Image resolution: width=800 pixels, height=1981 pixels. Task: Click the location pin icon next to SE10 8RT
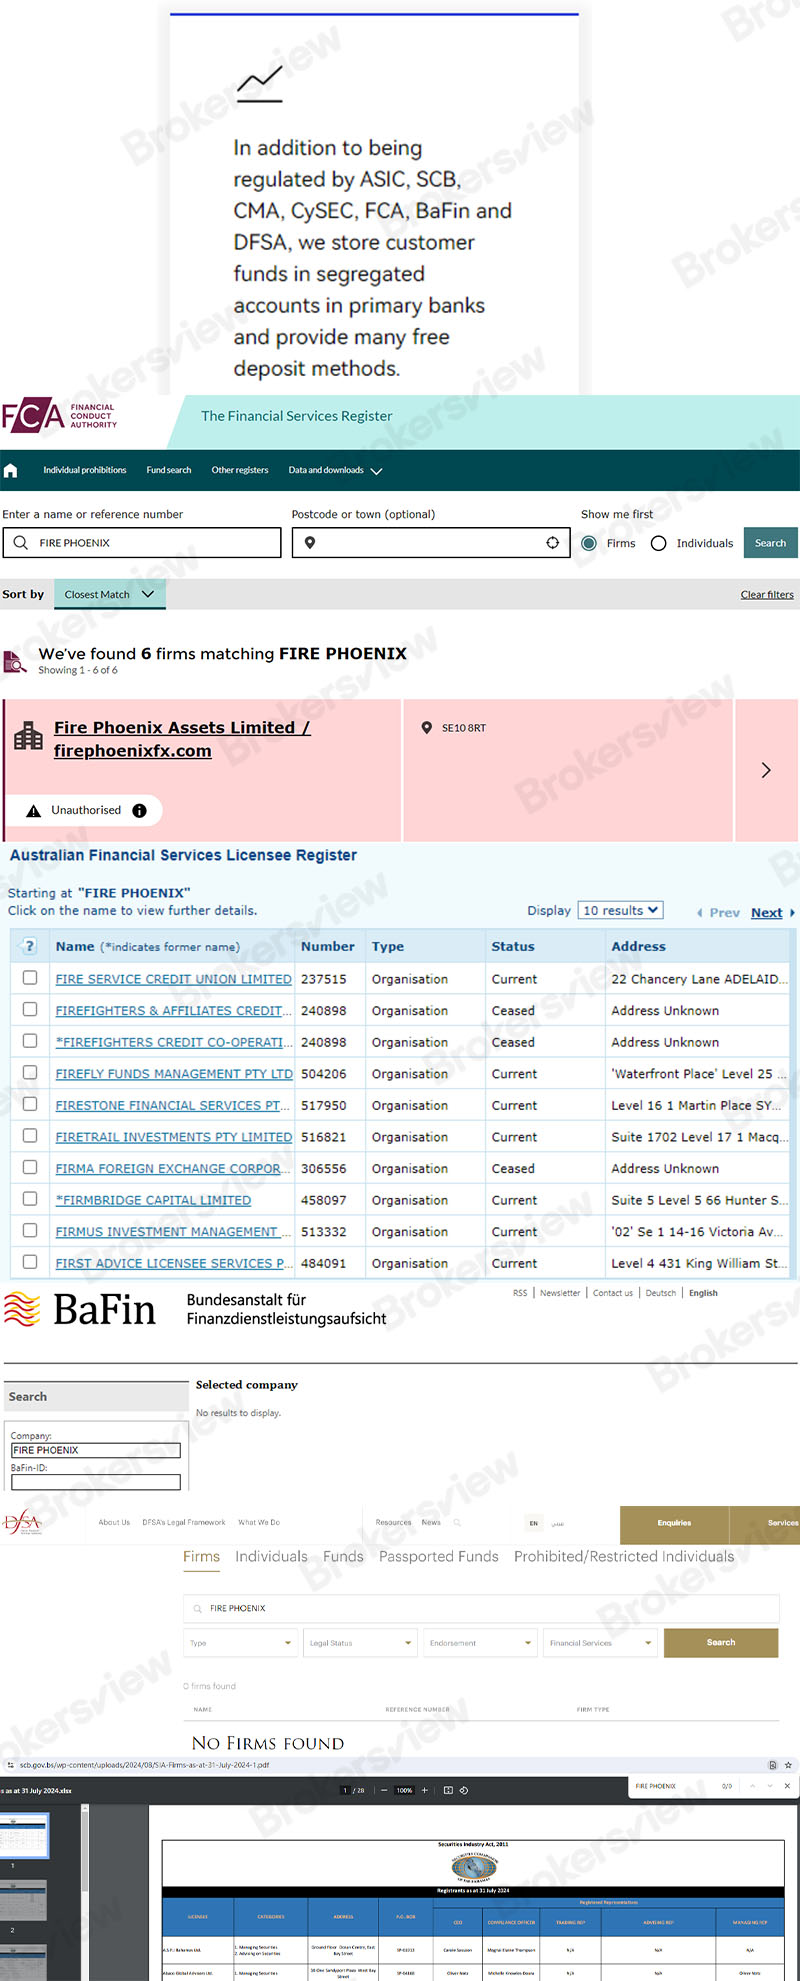pos(427,728)
